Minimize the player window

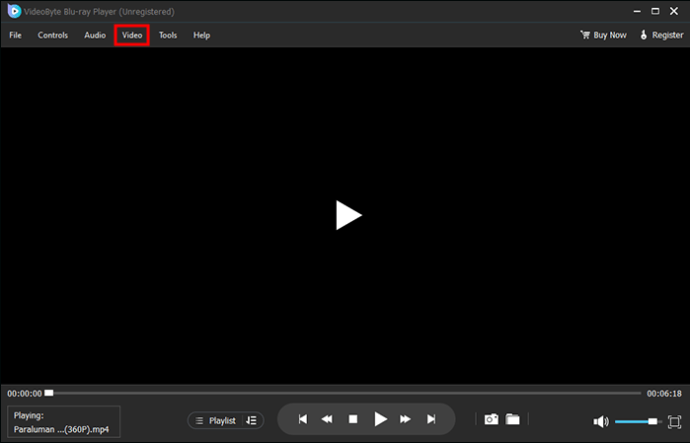[x=637, y=11]
